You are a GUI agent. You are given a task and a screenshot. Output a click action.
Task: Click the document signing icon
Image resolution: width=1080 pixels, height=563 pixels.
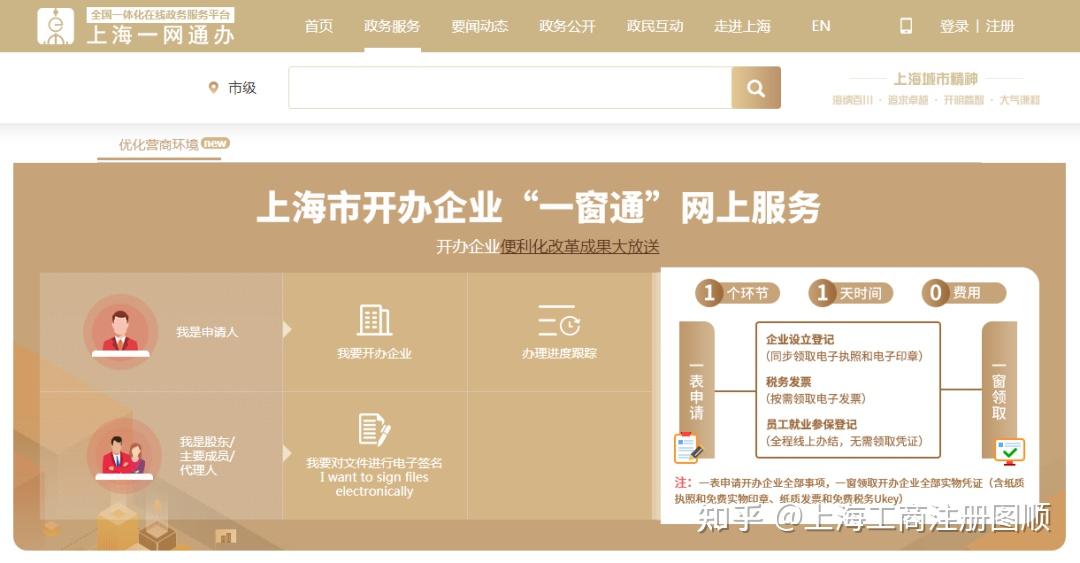(374, 429)
